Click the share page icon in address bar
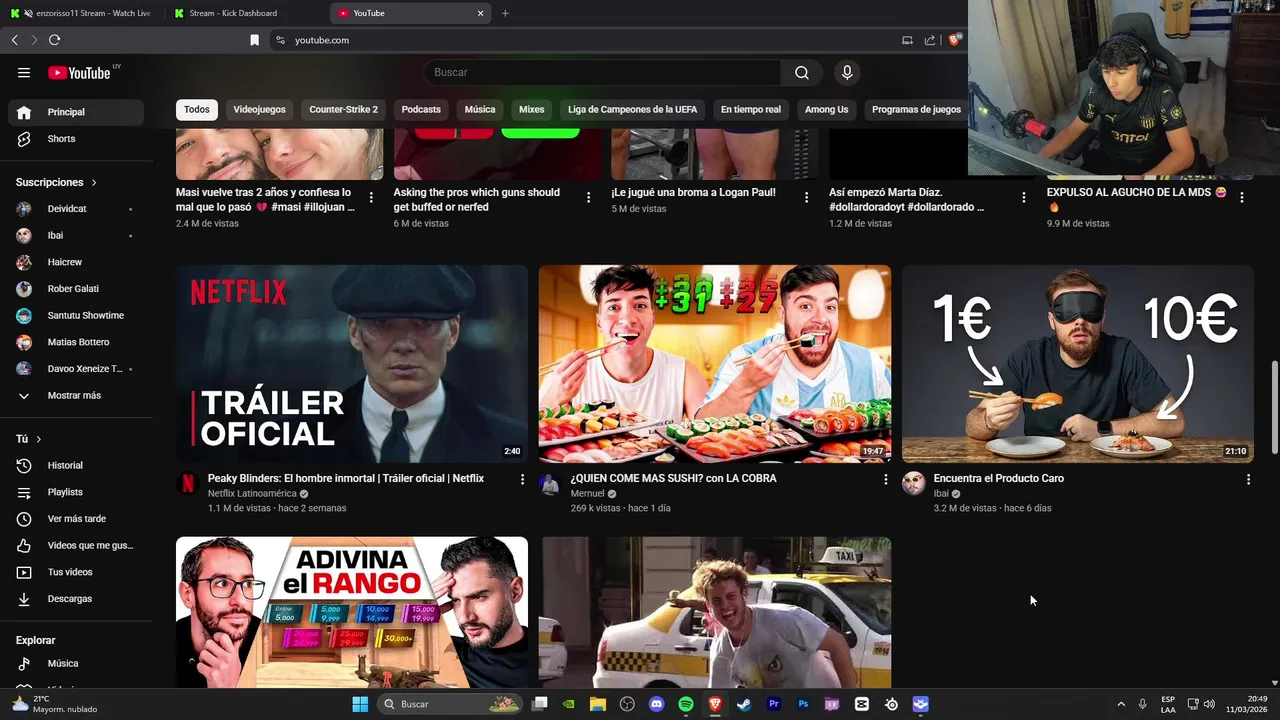Viewport: 1280px width, 720px height. (930, 40)
